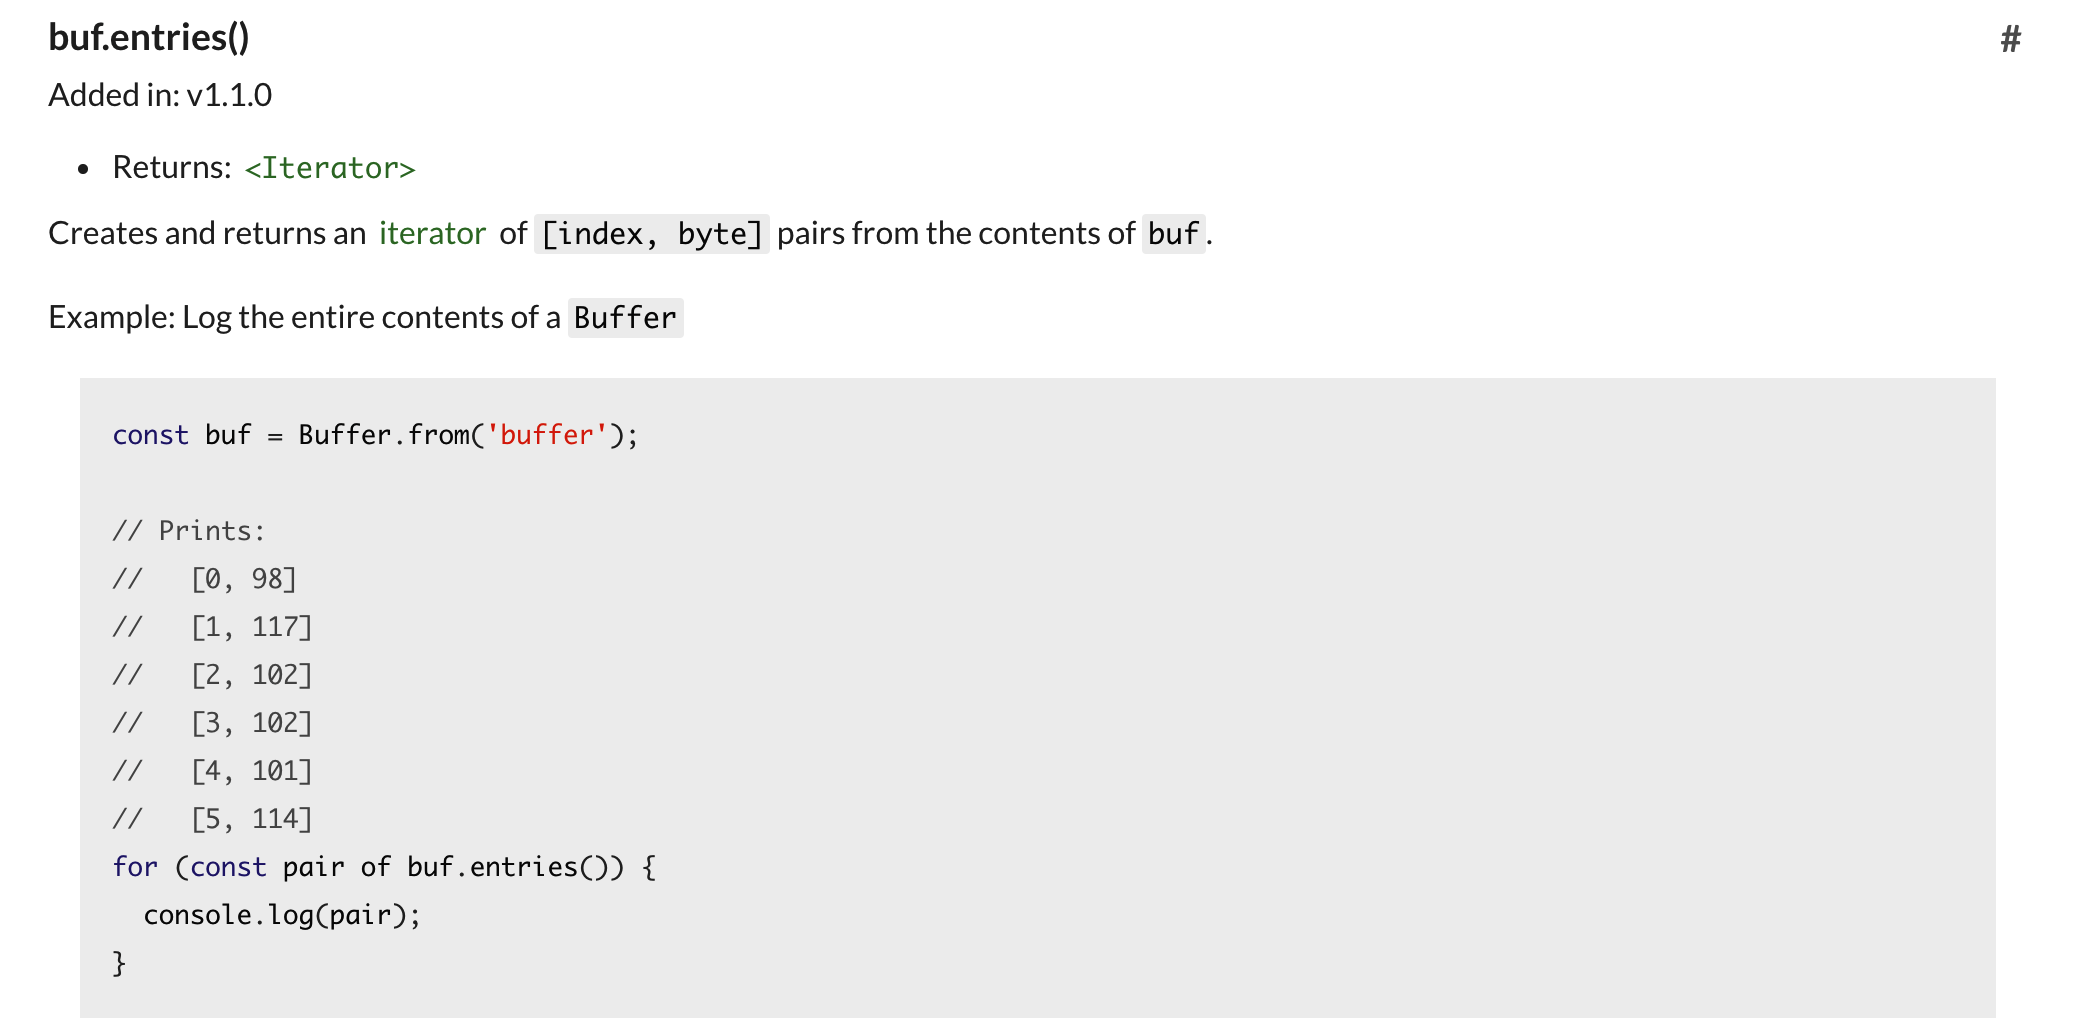2080x1032 pixels.
Task: Open the <Iterator> return type link
Action: (330, 168)
